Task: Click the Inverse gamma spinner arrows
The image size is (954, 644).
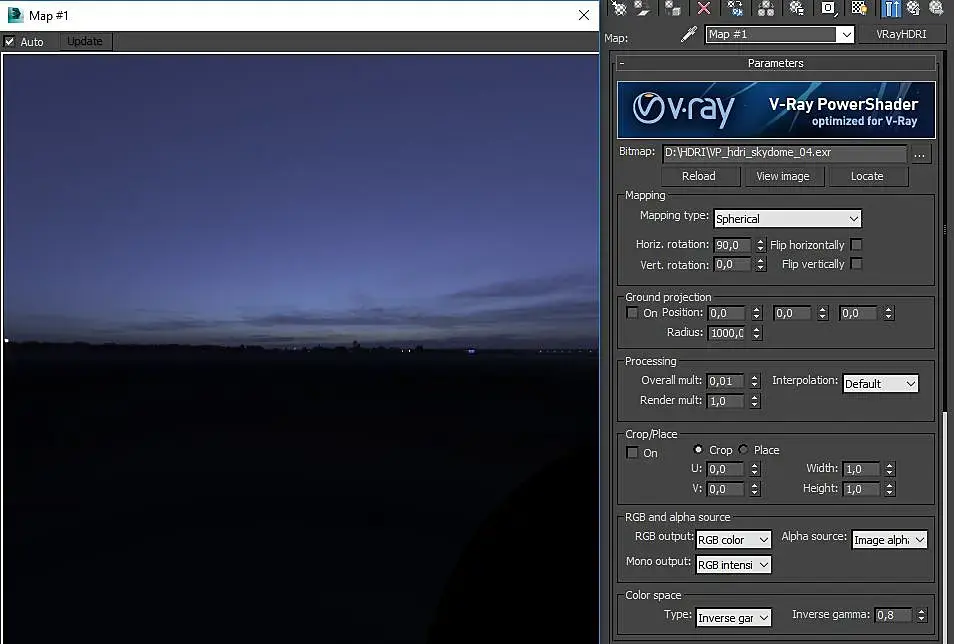Action: 921,615
